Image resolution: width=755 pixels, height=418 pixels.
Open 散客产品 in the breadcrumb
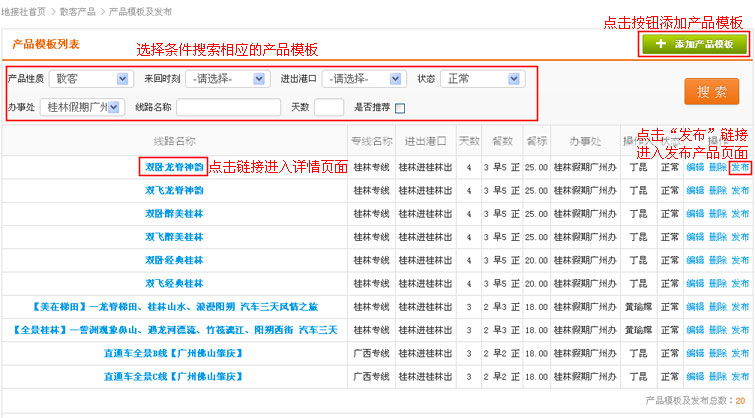79,10
